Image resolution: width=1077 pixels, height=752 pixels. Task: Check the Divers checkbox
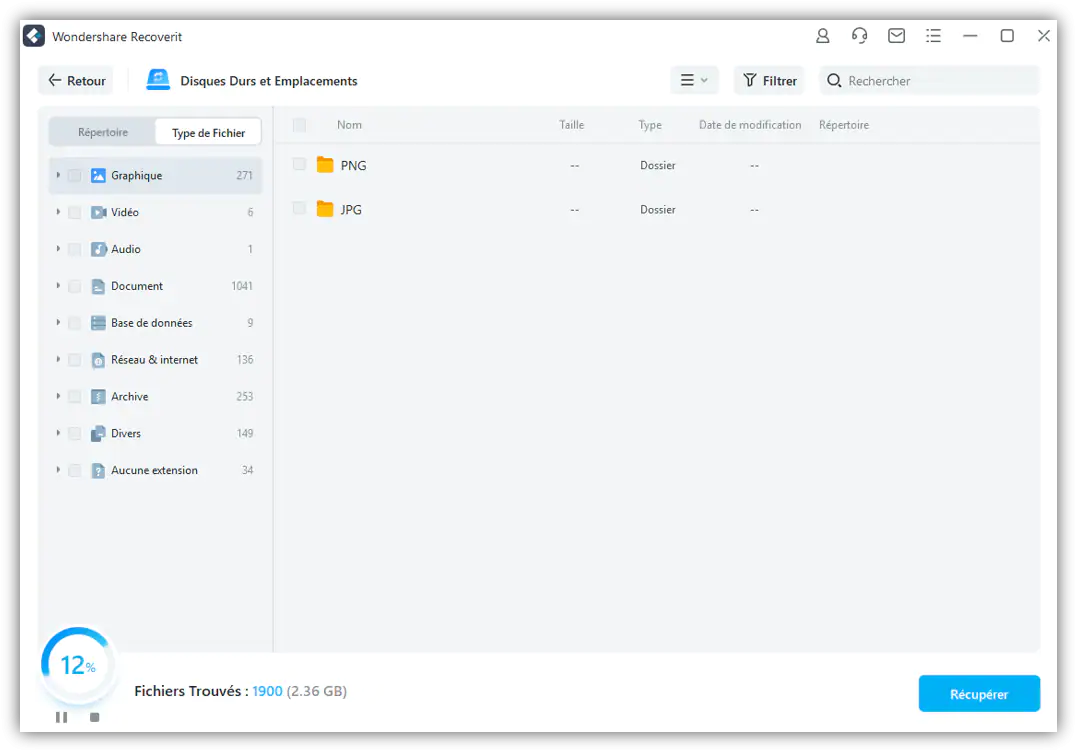coord(75,433)
